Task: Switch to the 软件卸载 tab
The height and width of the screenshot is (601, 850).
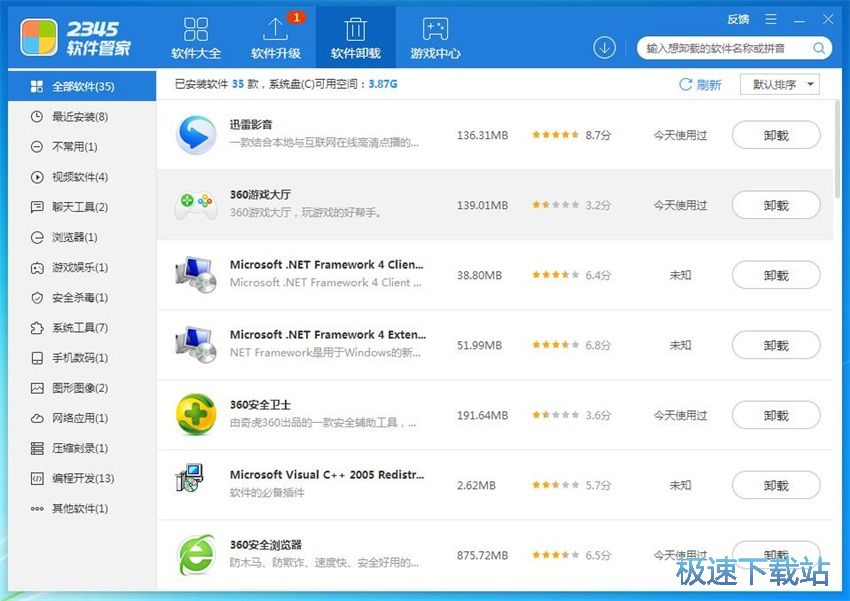Action: (x=356, y=37)
